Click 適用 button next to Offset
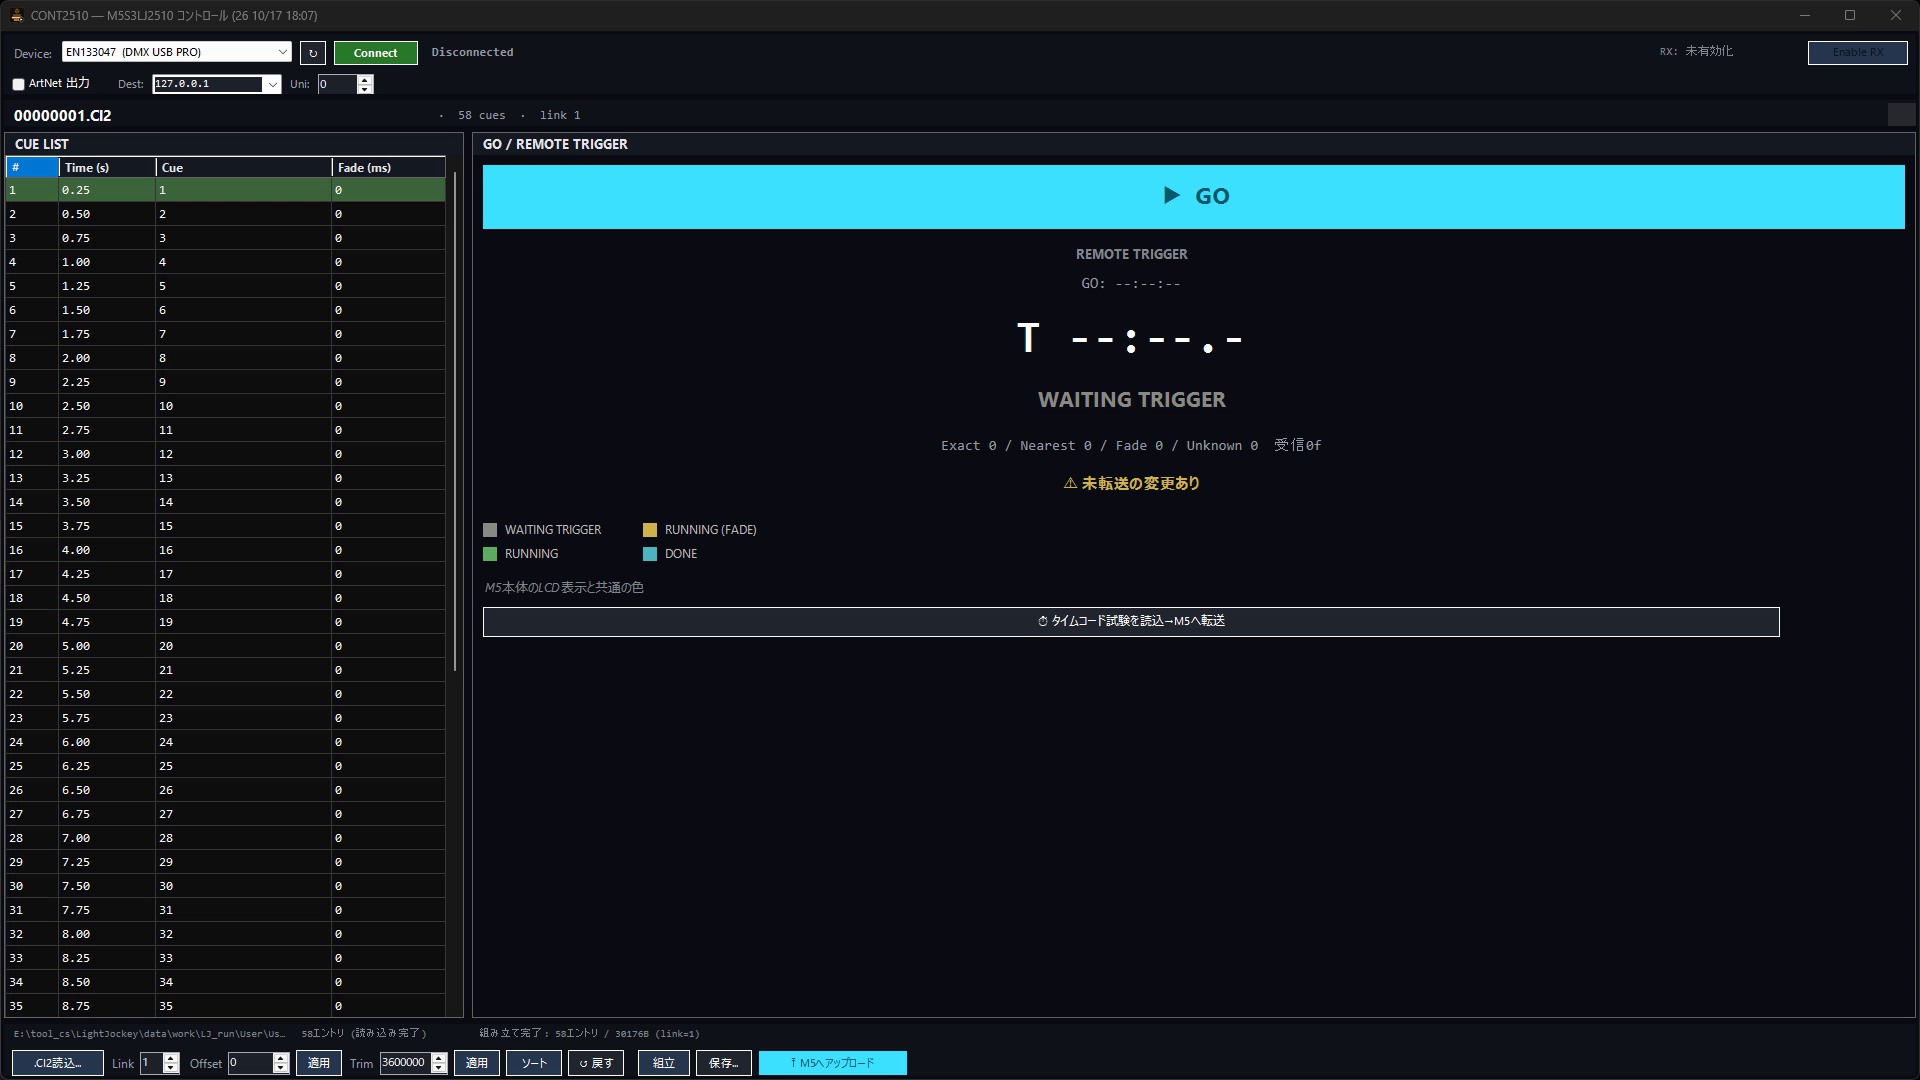This screenshot has height=1080, width=1920. tap(319, 1063)
